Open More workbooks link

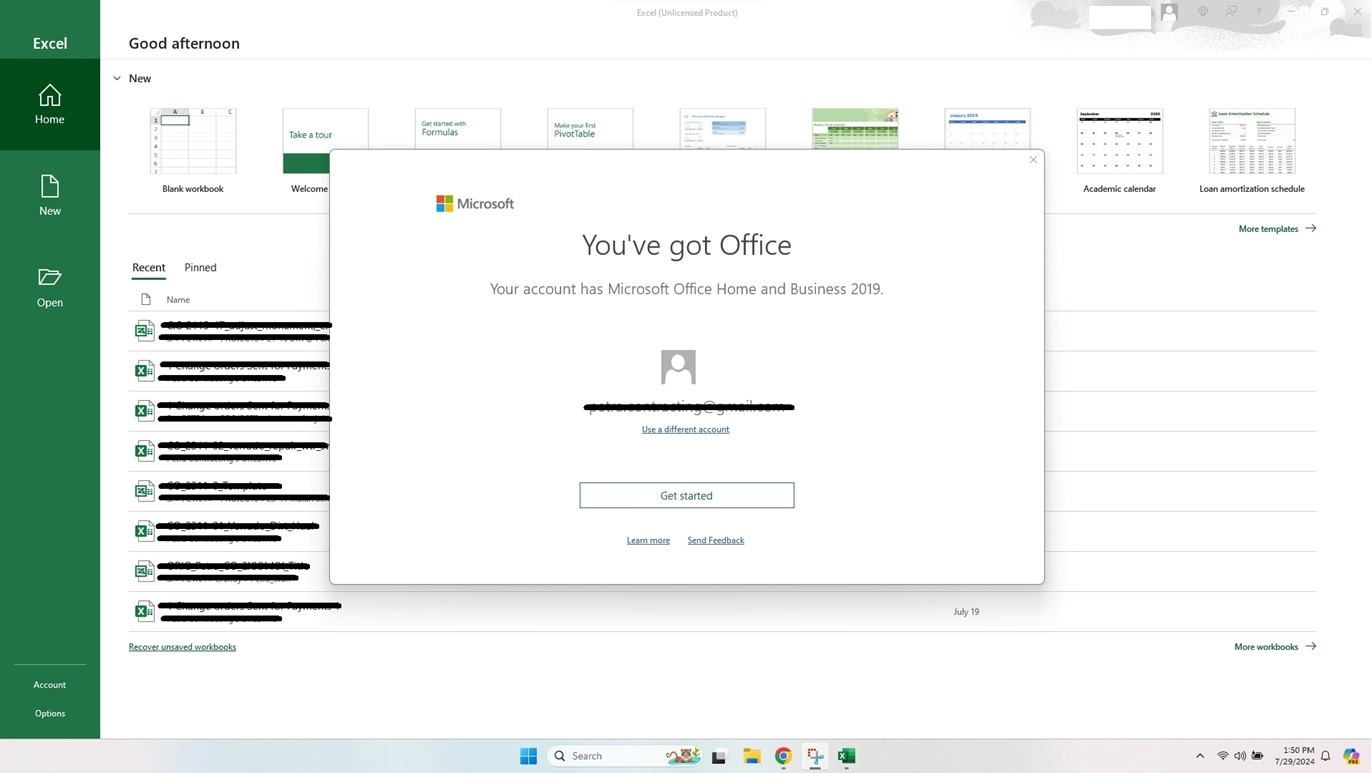[1275, 647]
